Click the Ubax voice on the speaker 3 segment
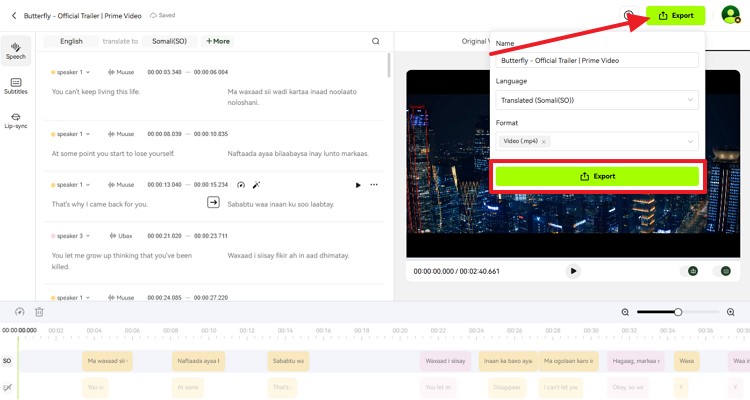The height and width of the screenshot is (400, 750). [x=121, y=236]
